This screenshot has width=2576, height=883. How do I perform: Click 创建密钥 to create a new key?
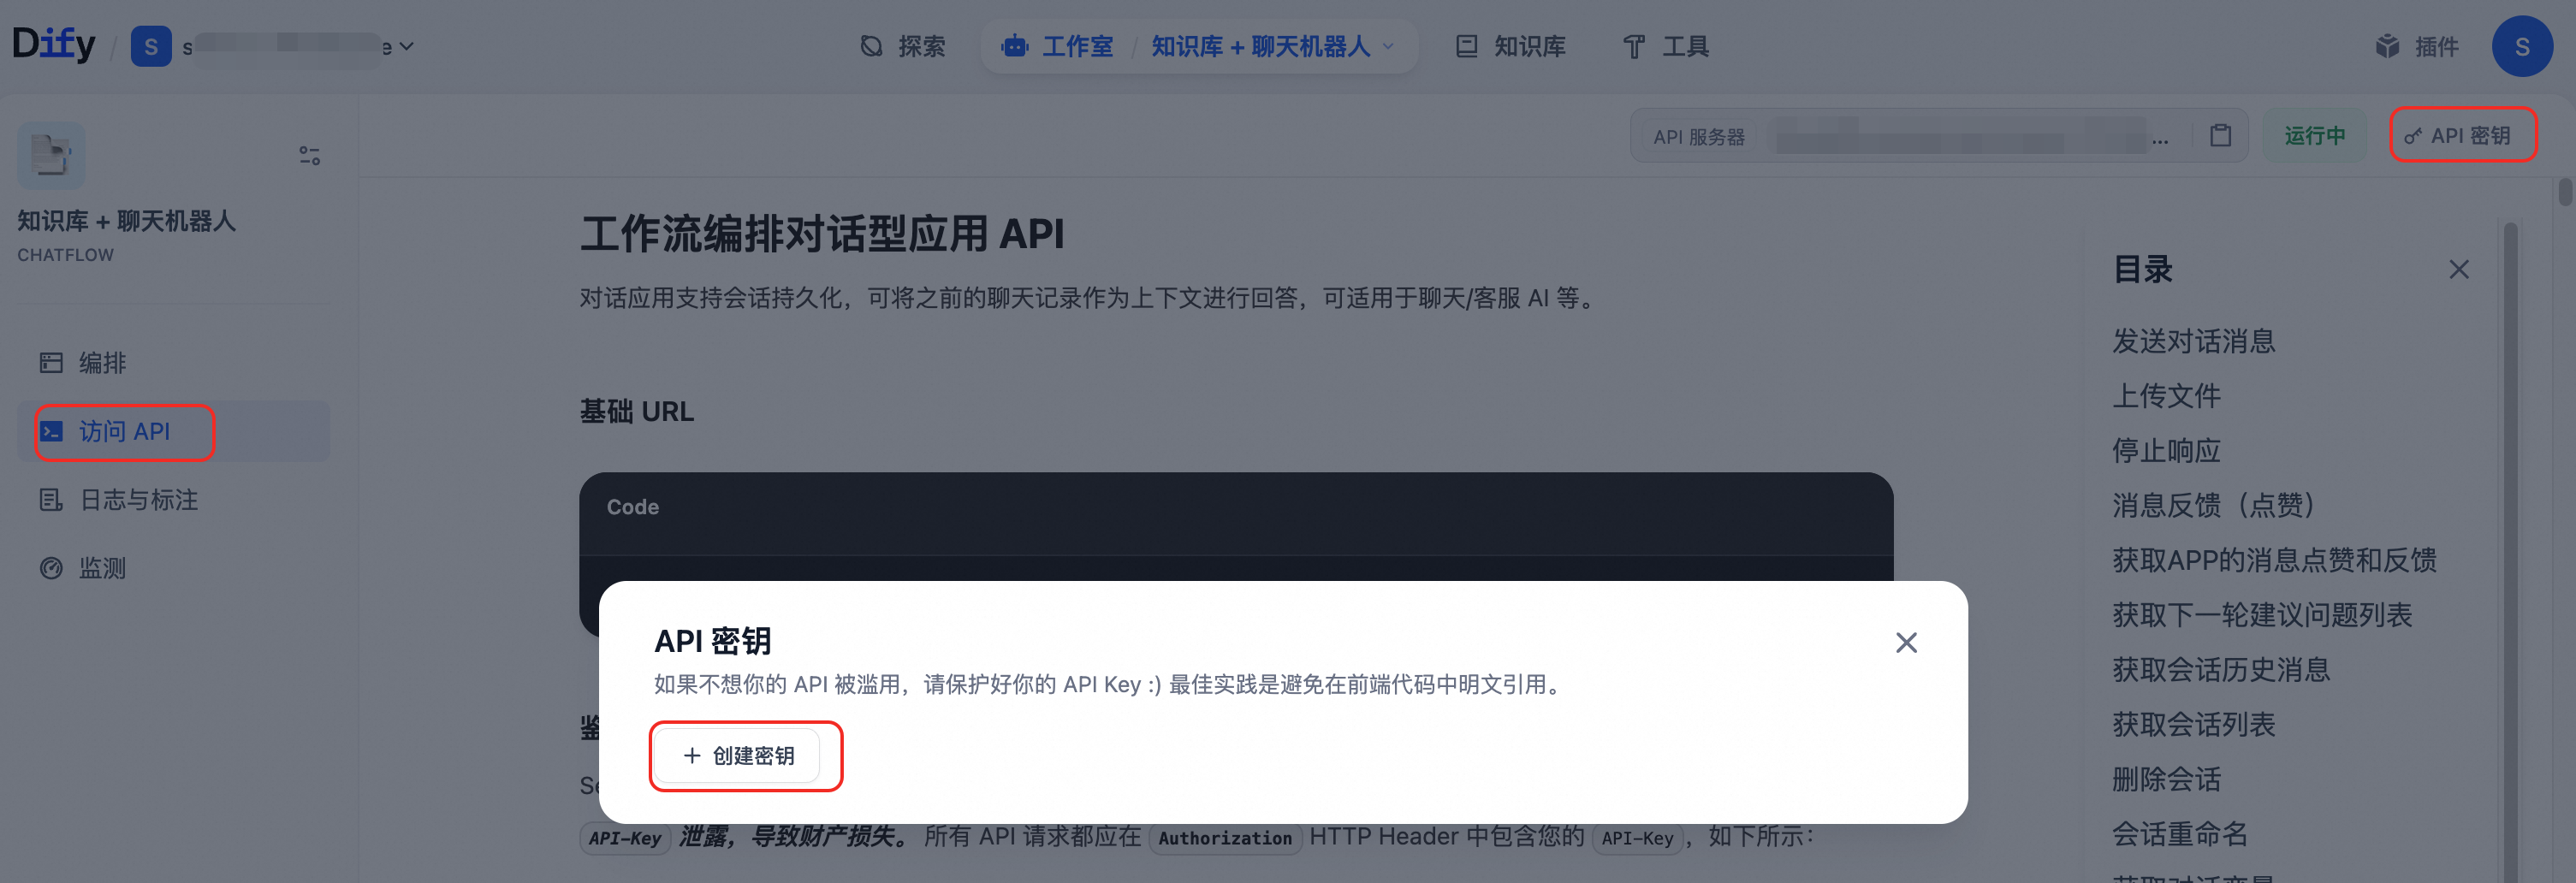coord(737,755)
